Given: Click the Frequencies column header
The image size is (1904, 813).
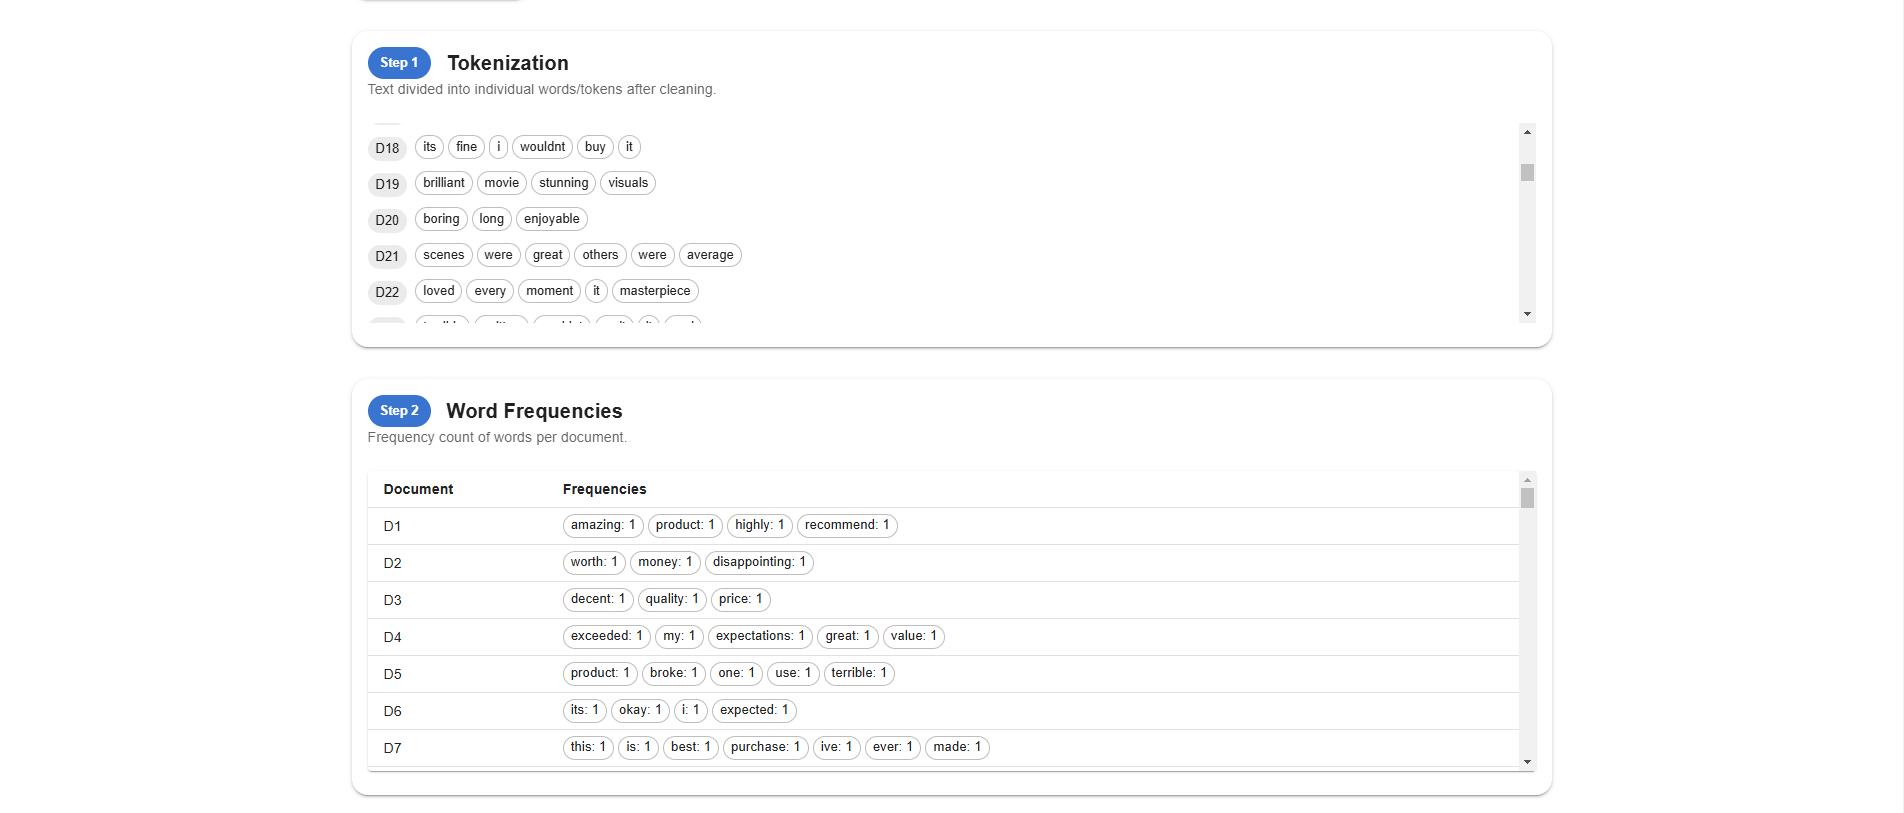Looking at the screenshot, I should pos(604,489).
